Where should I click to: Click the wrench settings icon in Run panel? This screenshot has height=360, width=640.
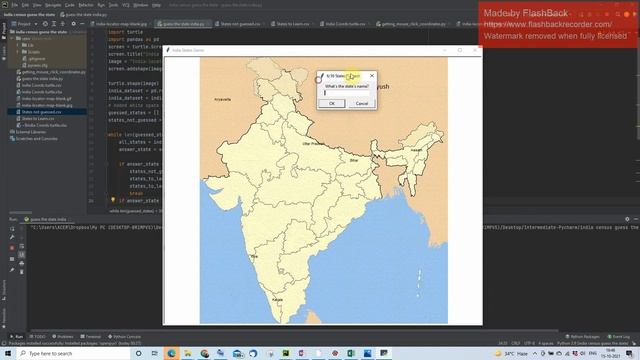pos(12,238)
